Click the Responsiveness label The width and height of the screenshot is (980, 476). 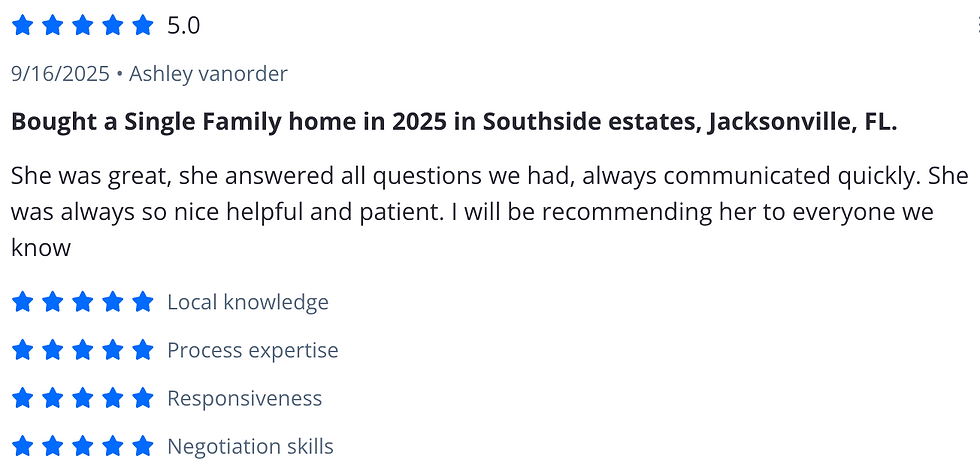(244, 399)
